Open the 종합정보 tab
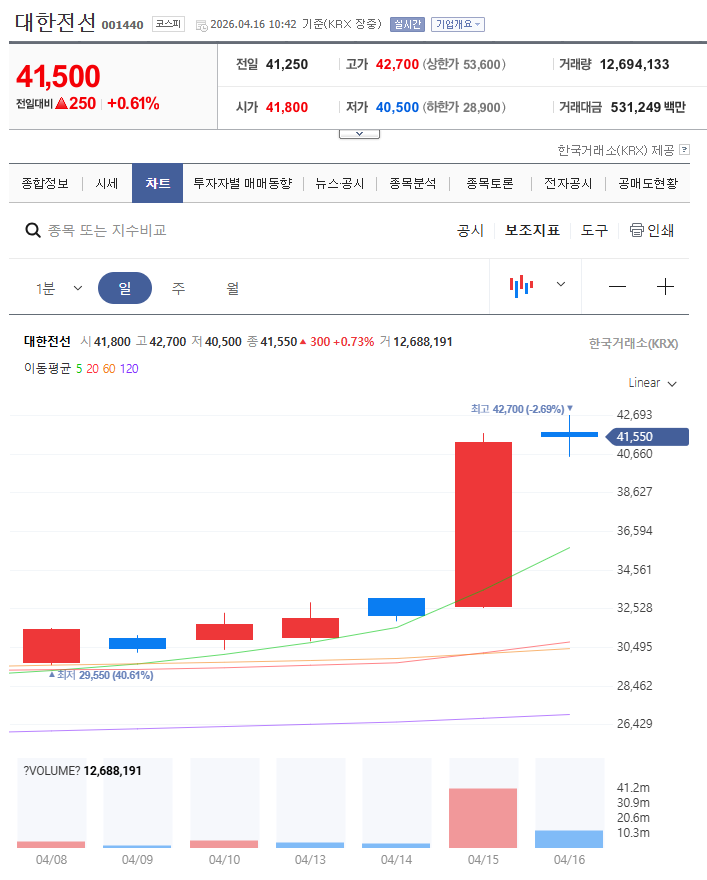The height and width of the screenshot is (880, 707). pyautogui.click(x=45, y=184)
